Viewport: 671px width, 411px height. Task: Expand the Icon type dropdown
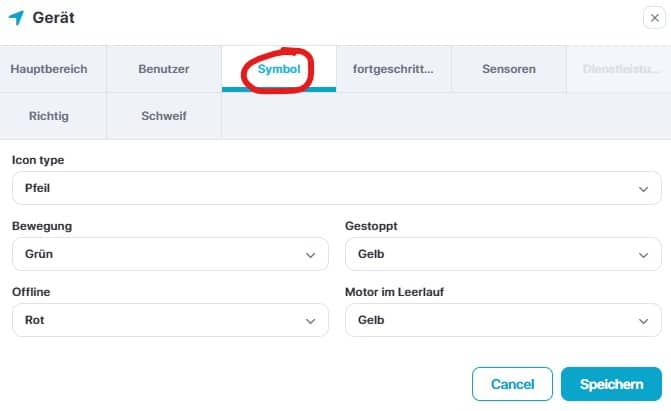(336, 188)
